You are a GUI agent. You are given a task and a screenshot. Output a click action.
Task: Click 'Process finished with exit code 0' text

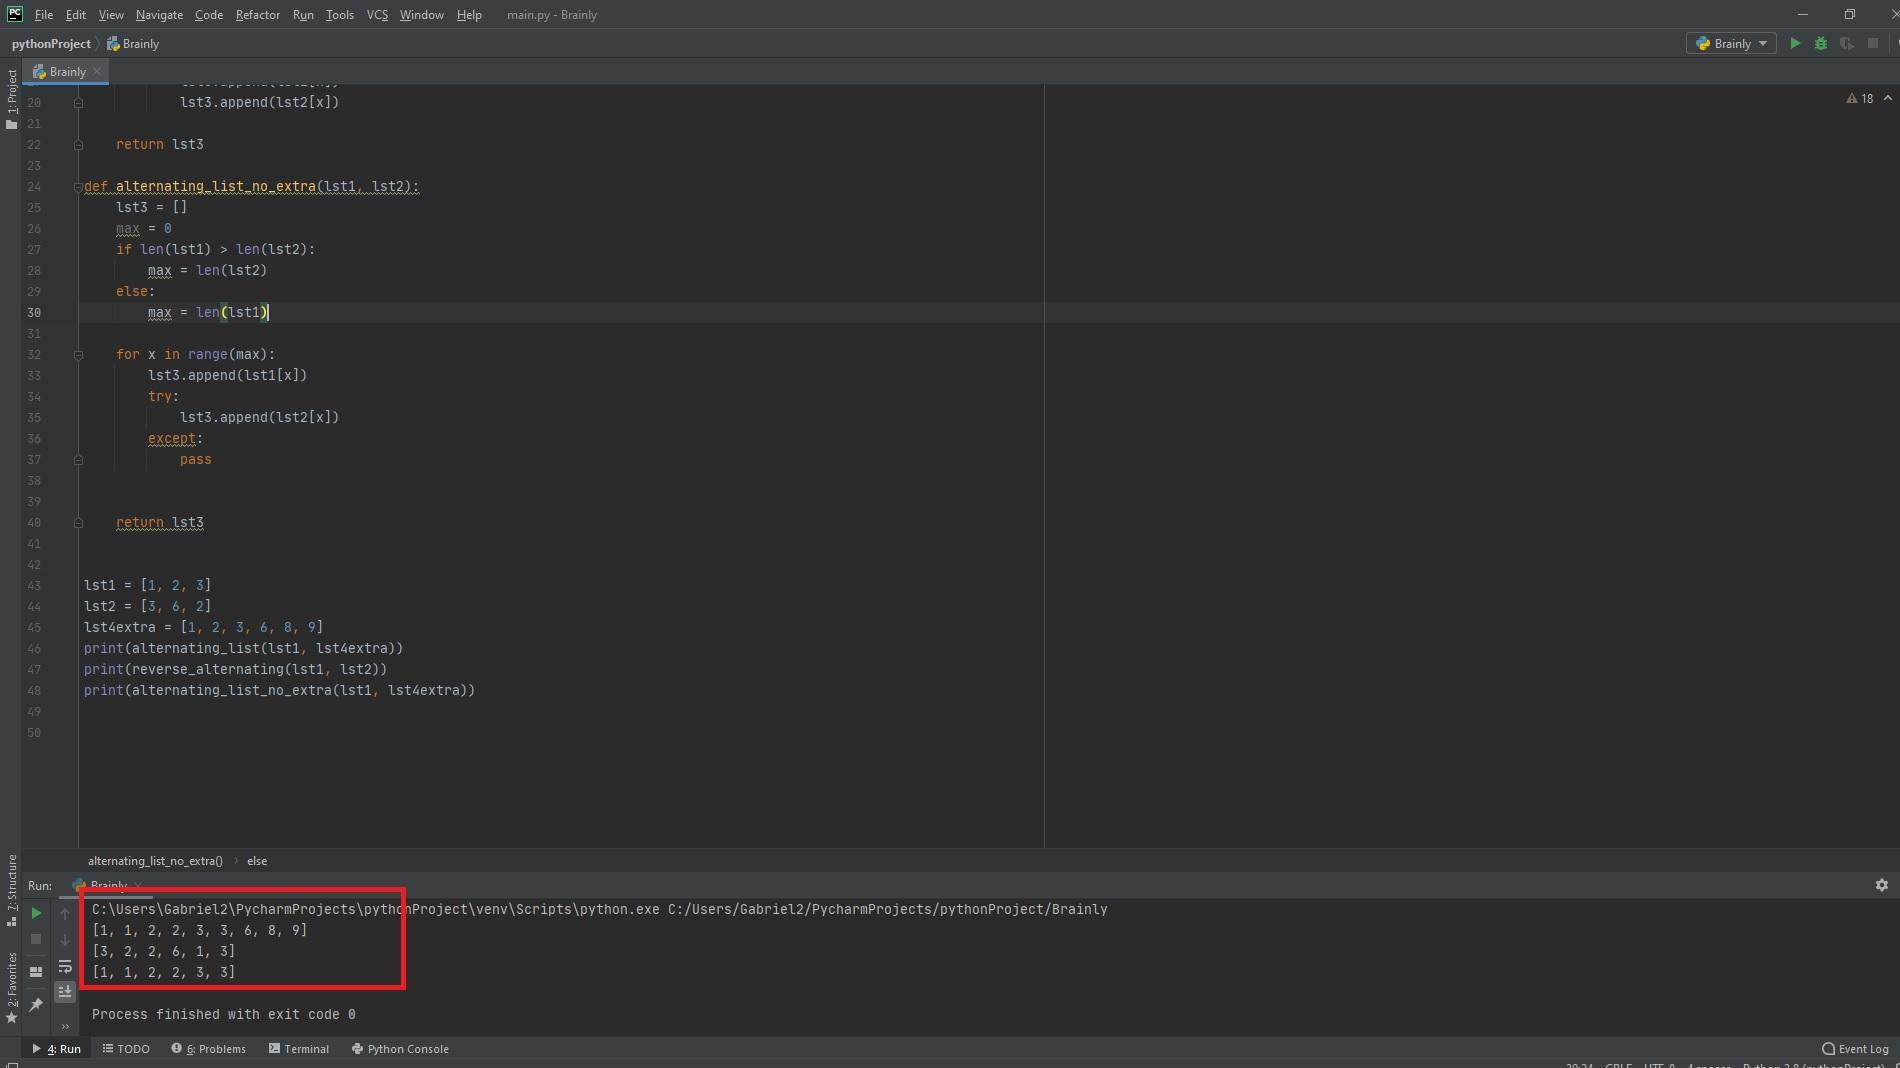[224, 1015]
